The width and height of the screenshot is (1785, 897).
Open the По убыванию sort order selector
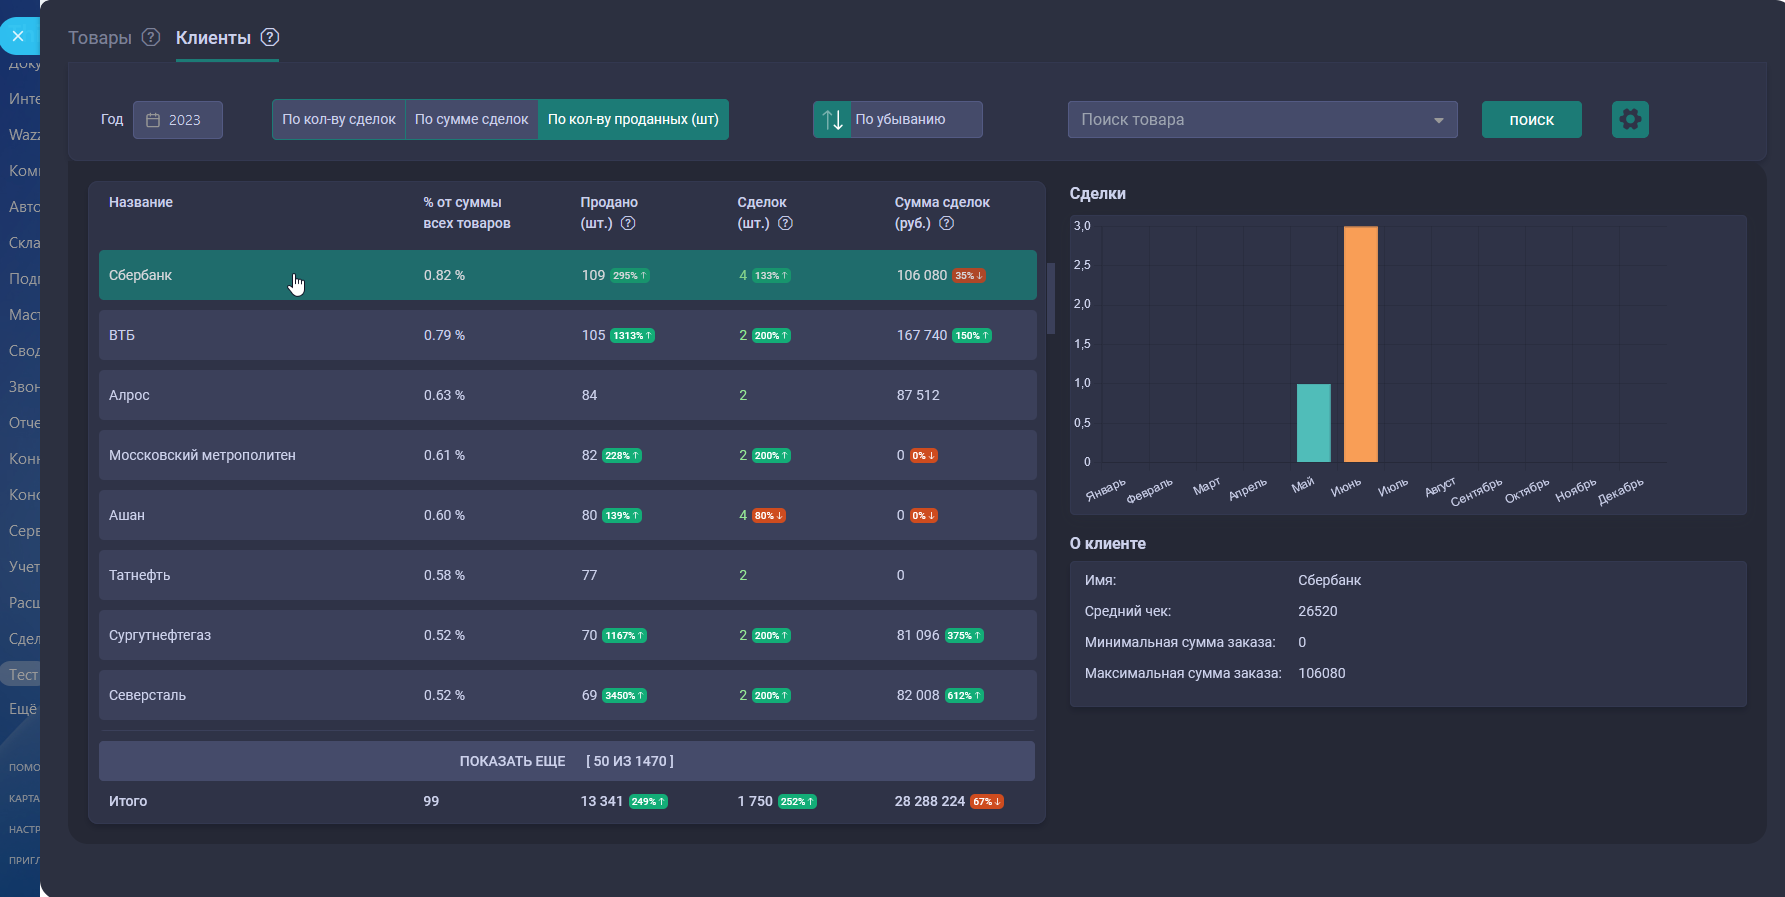[x=915, y=120]
